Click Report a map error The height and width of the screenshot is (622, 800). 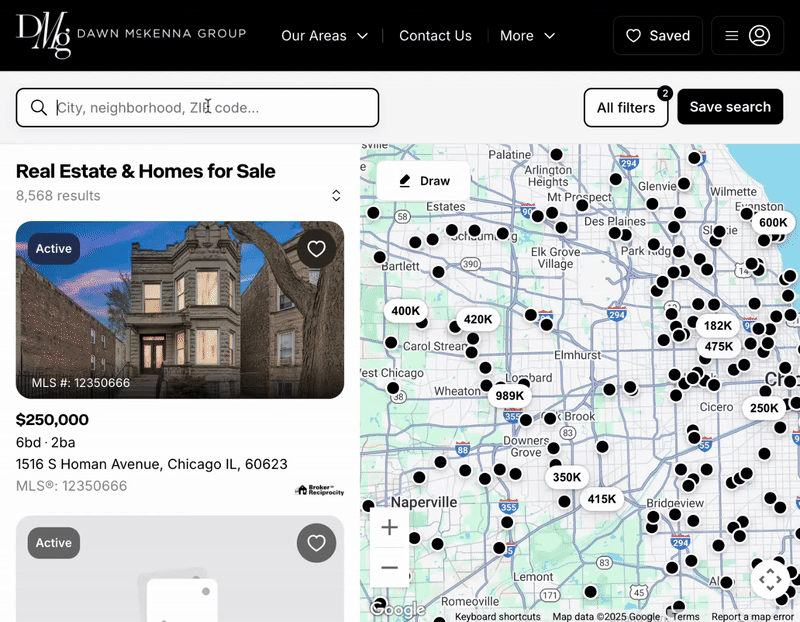[x=753, y=616]
